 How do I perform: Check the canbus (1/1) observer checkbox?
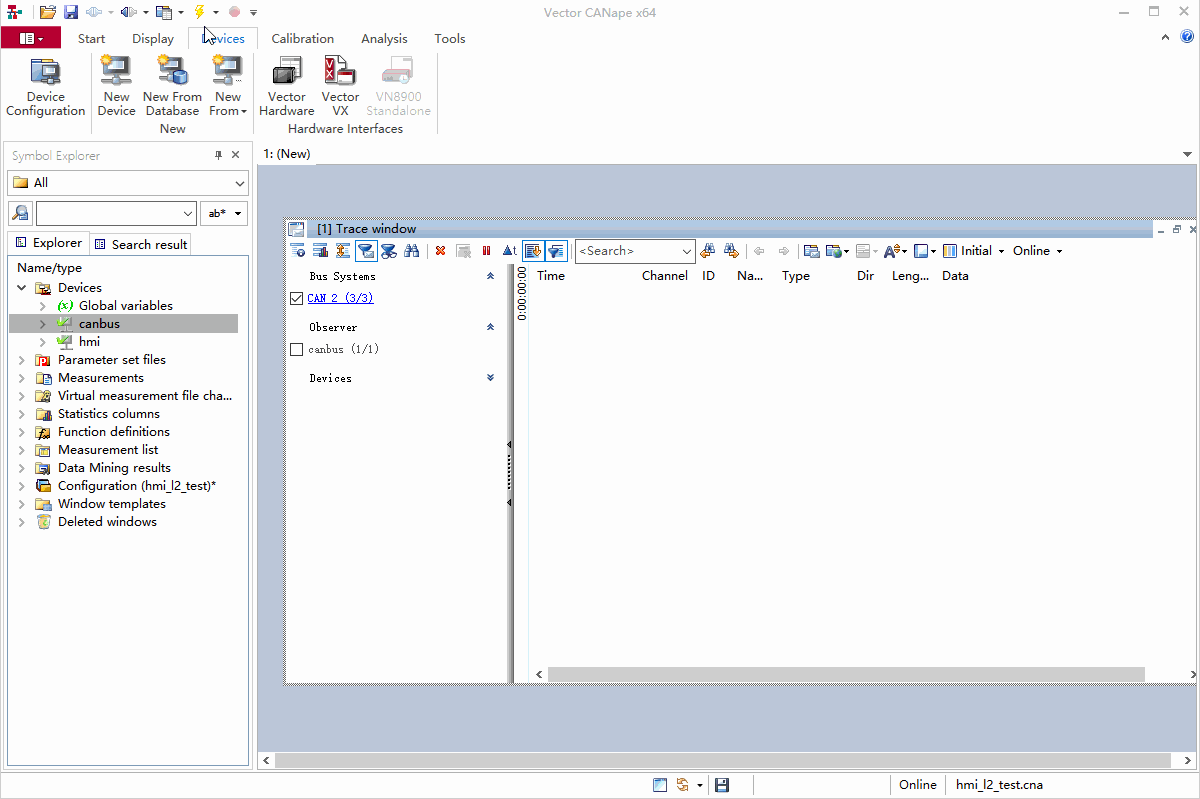pos(296,349)
